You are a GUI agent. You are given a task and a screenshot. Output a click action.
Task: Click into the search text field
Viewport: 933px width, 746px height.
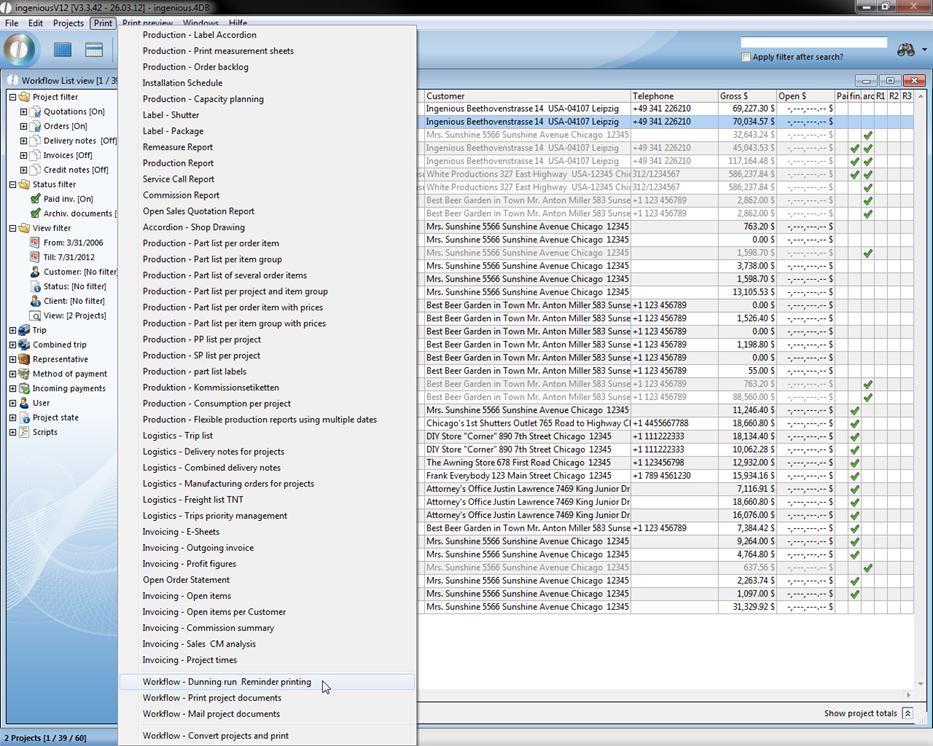click(x=813, y=43)
